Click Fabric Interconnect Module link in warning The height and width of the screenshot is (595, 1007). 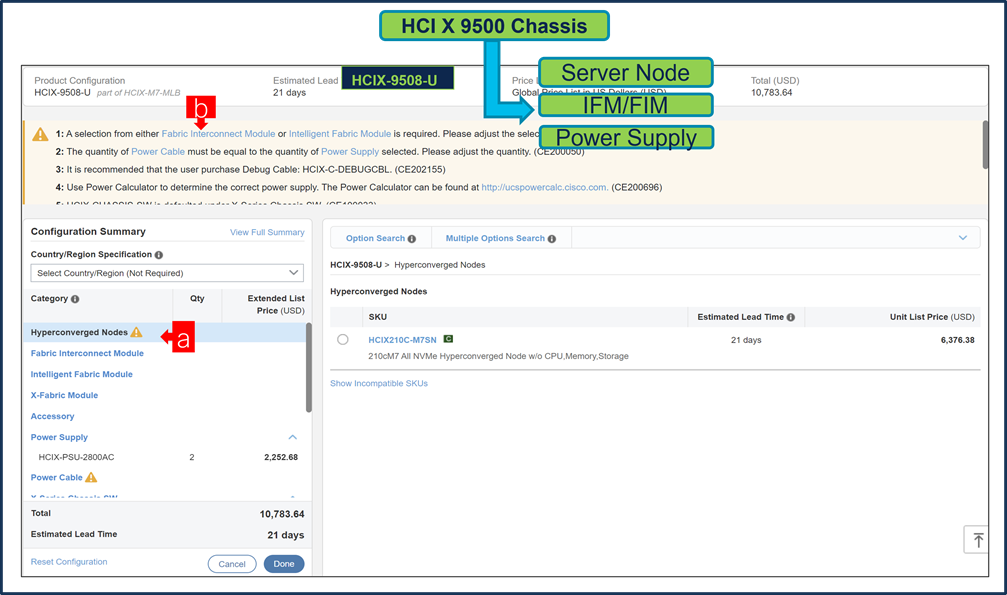218,134
